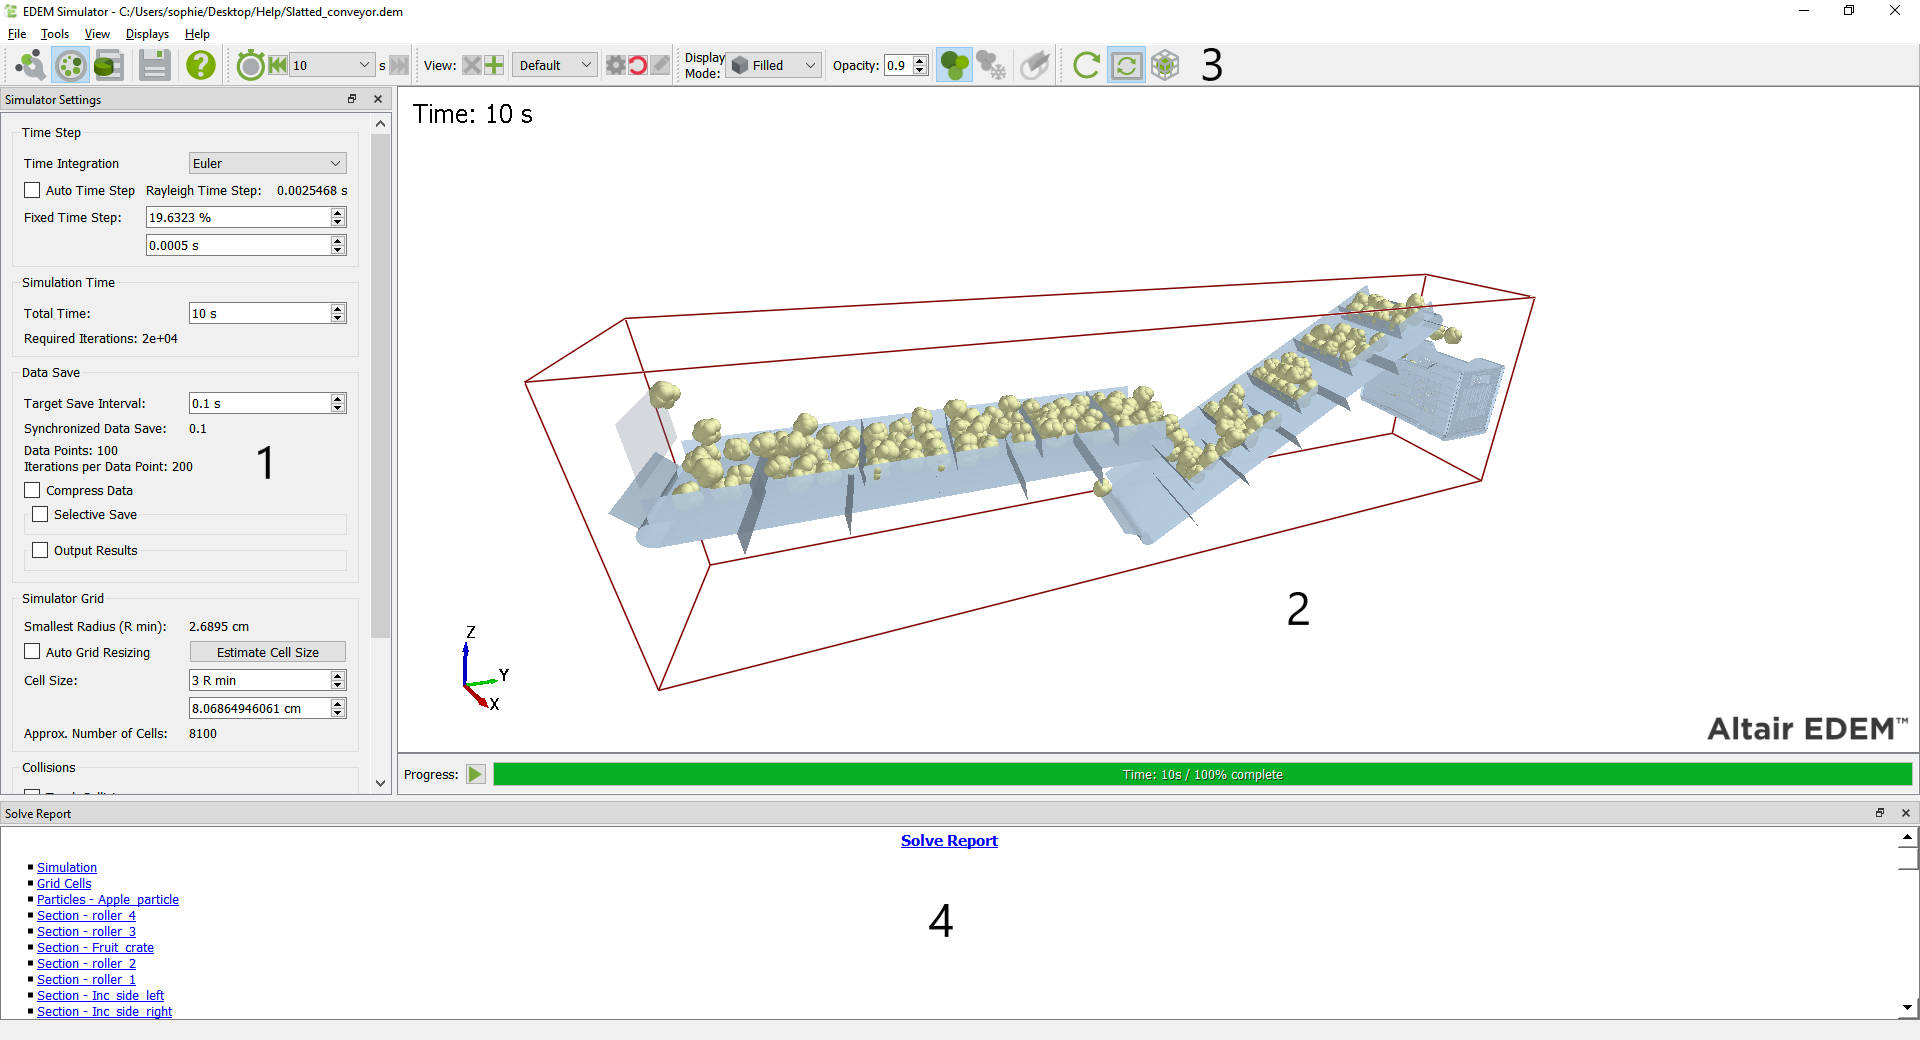Enable the Auto Time Step checkbox

click(x=33, y=191)
